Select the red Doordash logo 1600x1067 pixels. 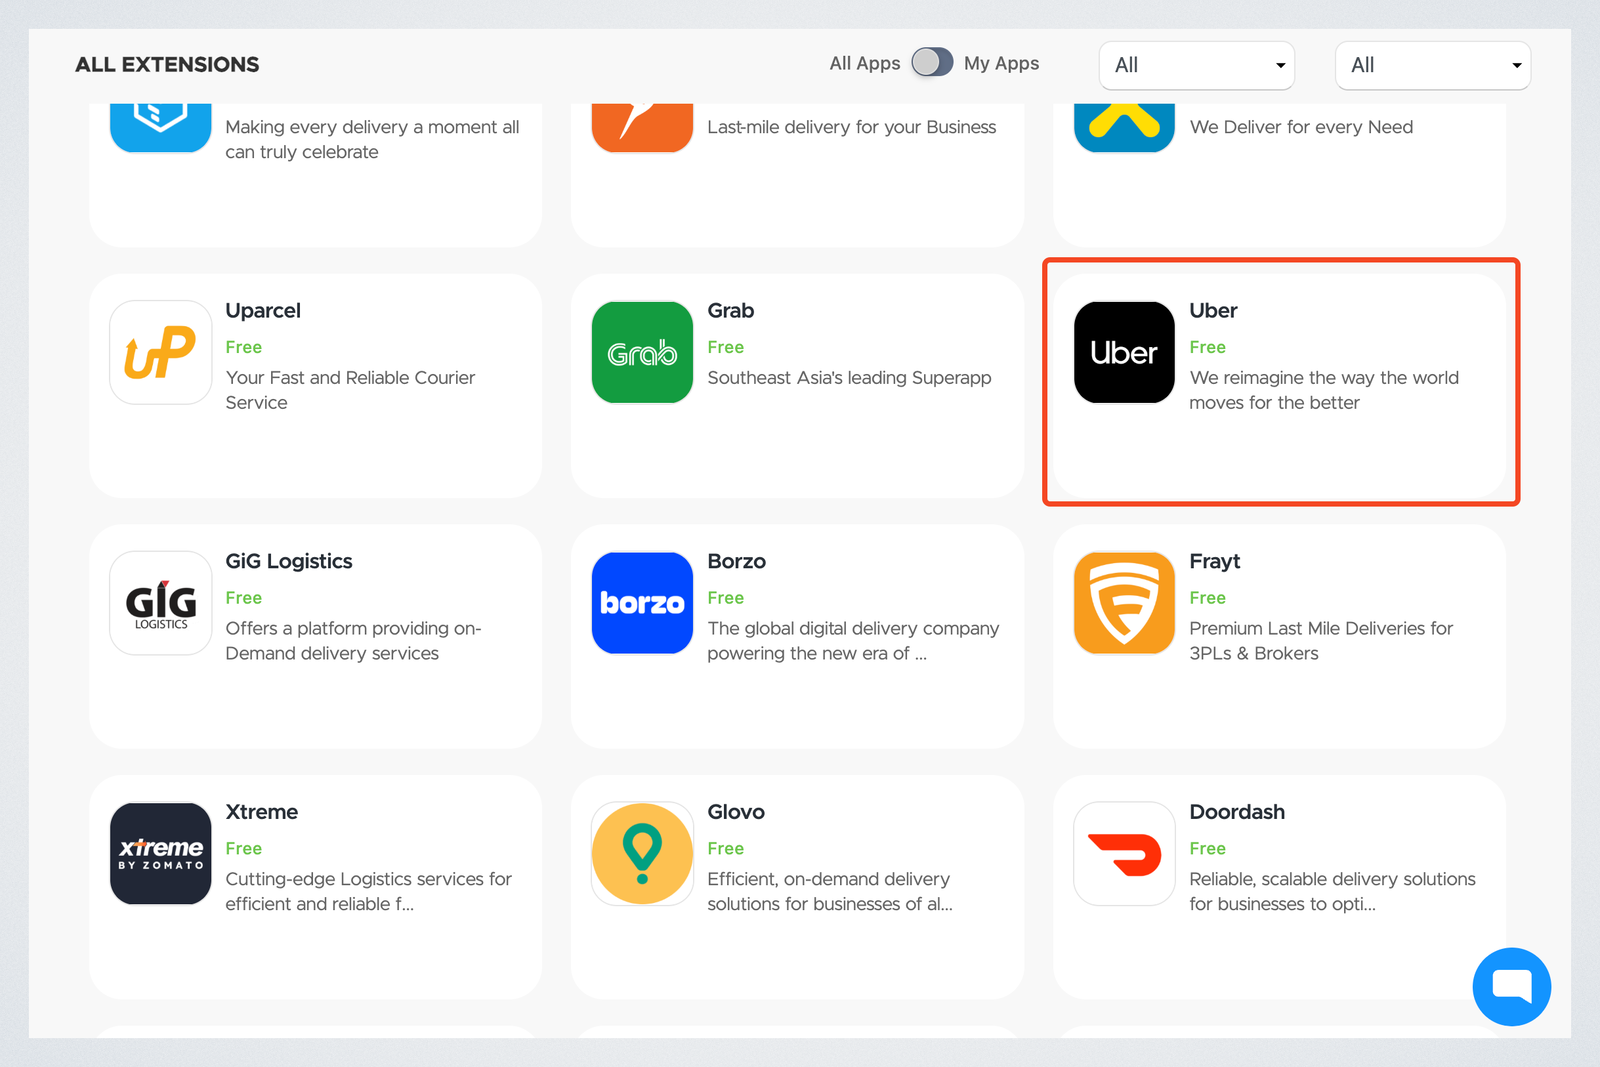1124,854
